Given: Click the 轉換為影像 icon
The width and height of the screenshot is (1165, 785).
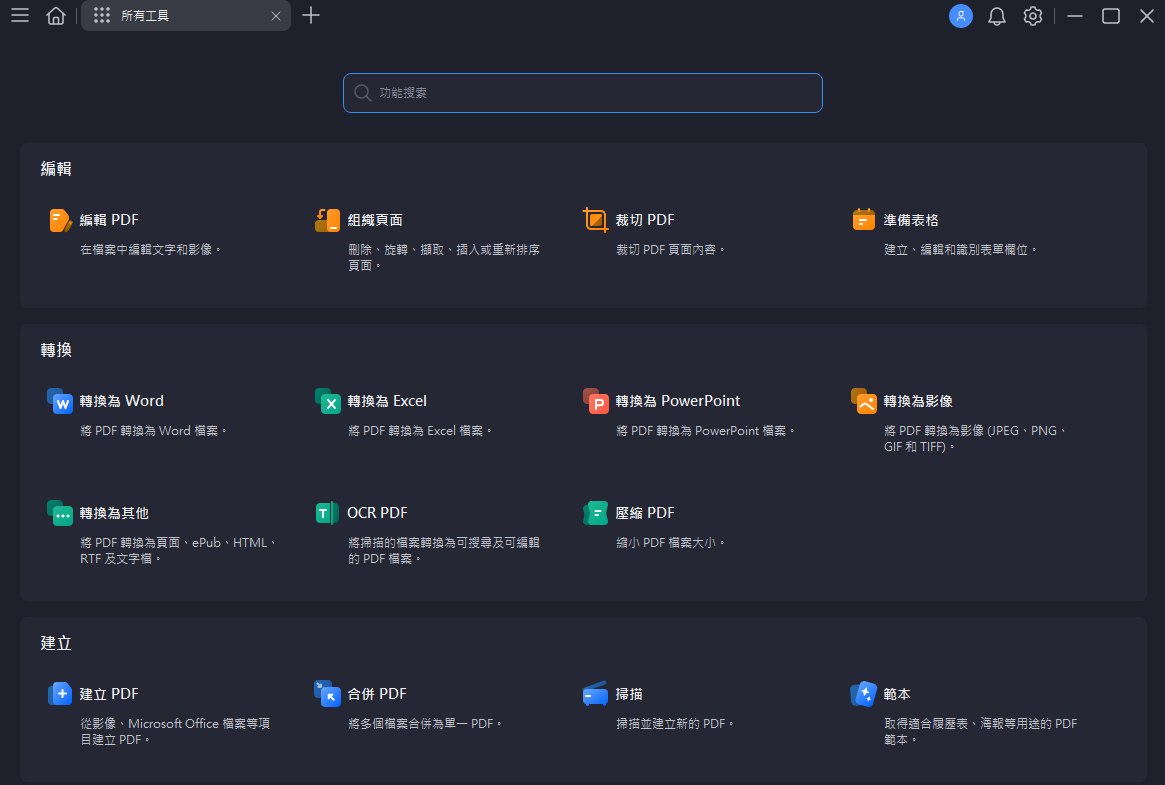Looking at the screenshot, I should pyautogui.click(x=864, y=401).
